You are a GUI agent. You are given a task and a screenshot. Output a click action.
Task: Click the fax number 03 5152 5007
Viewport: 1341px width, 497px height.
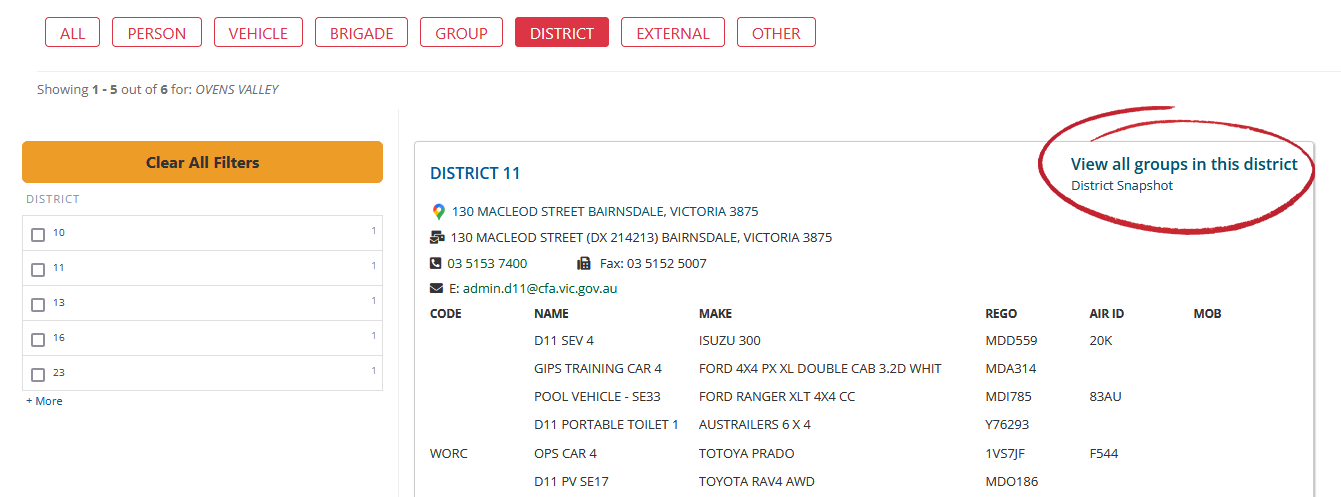tap(666, 264)
